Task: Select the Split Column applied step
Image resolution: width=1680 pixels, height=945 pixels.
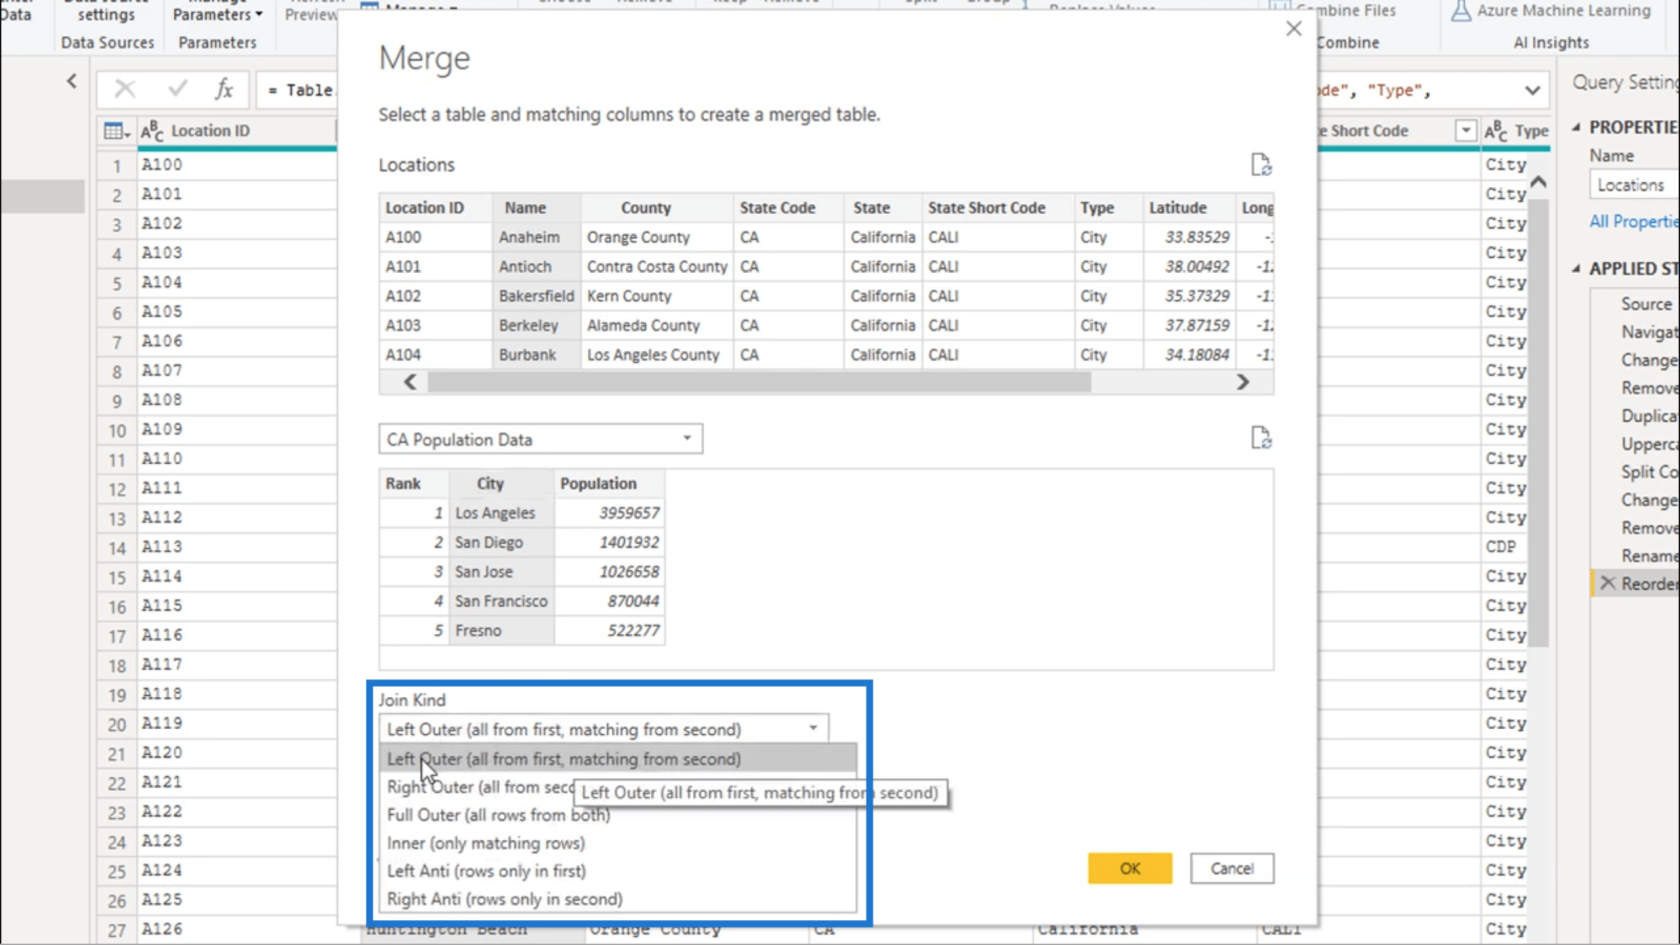Action: click(x=1650, y=472)
